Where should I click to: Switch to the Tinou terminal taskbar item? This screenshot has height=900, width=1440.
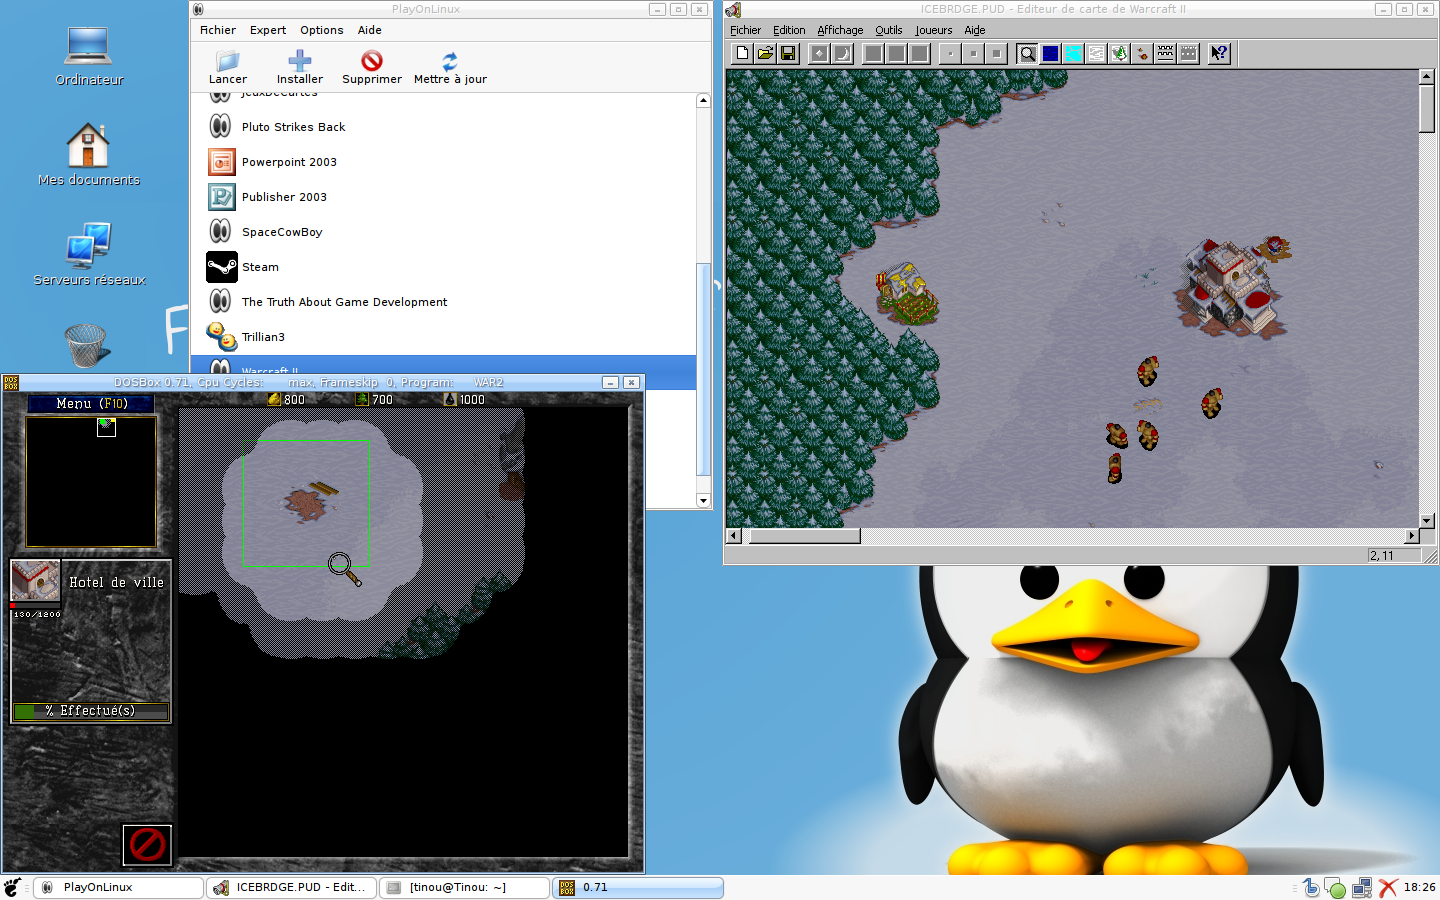[x=464, y=887]
